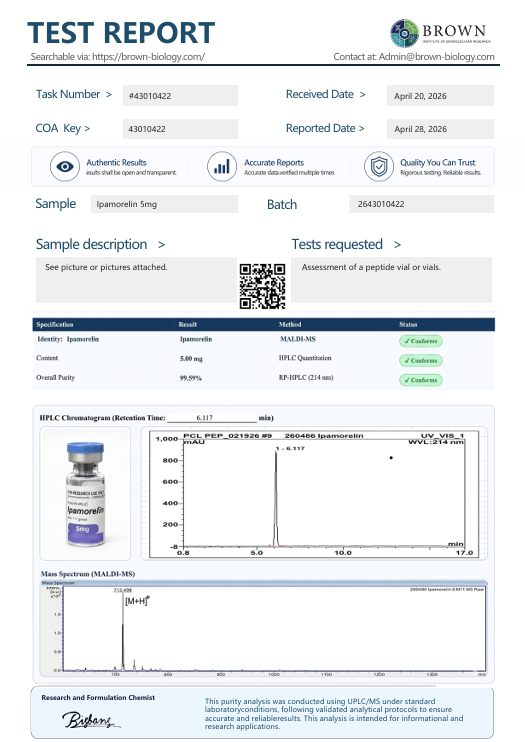
Task: Click the 'Mass Spectrum (MALDI-MS)' heading
Action: (x=88, y=574)
